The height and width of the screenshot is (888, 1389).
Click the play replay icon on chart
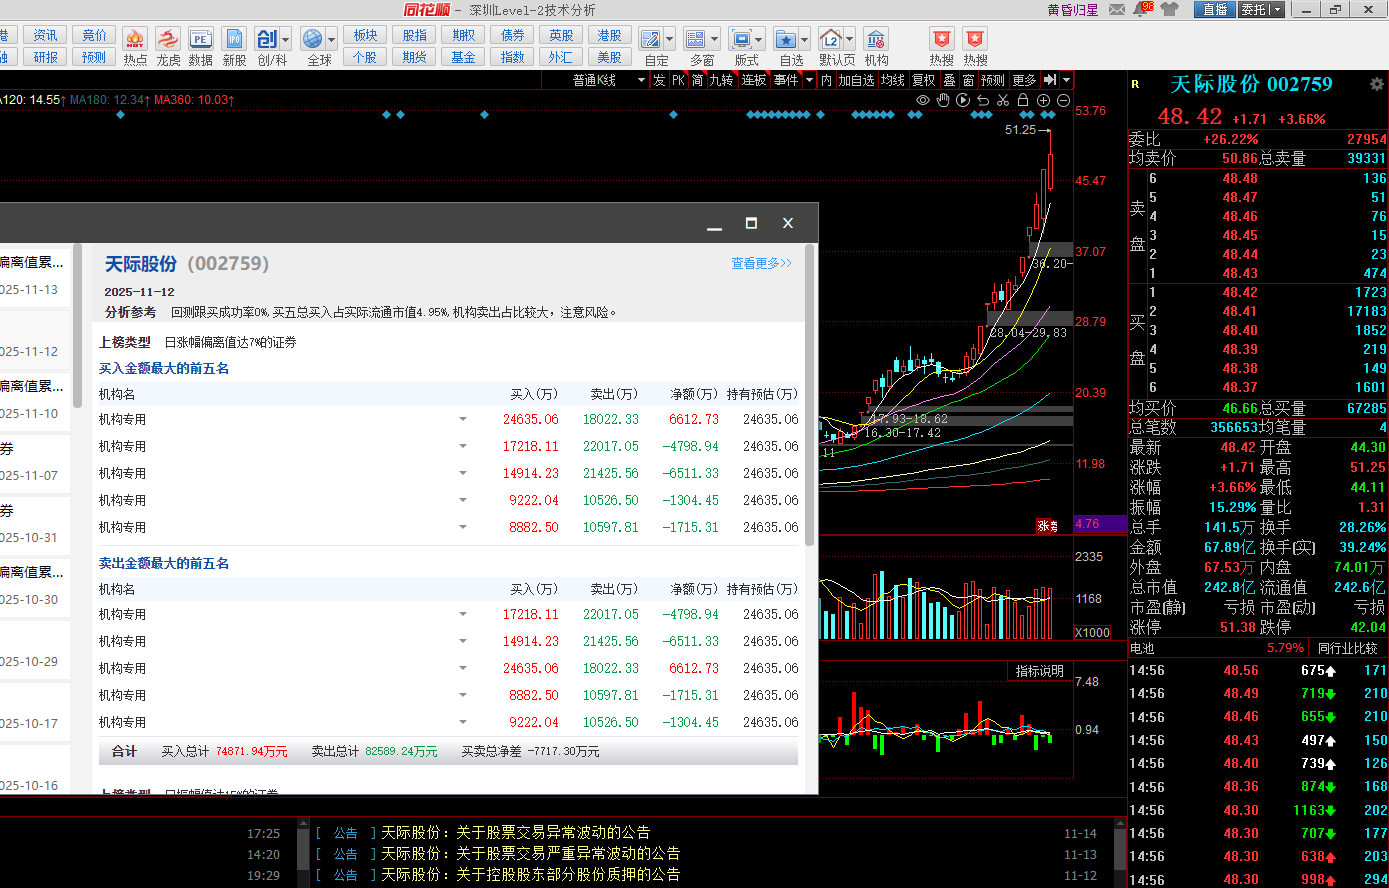coord(963,100)
